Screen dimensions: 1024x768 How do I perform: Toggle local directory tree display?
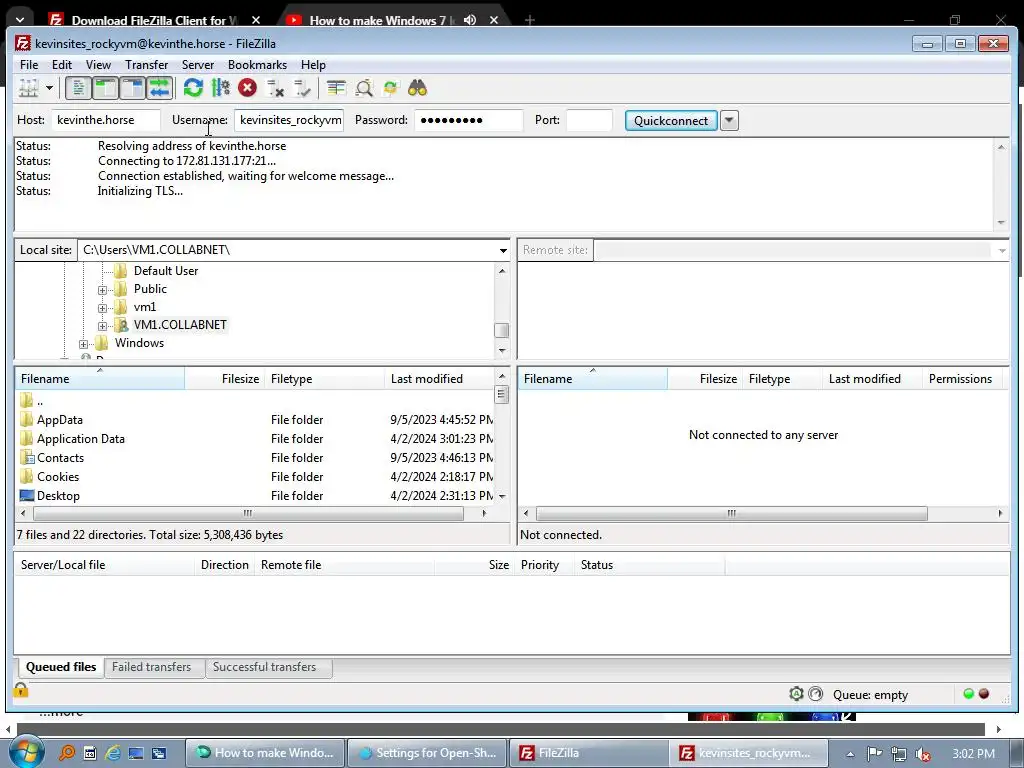pos(105,88)
